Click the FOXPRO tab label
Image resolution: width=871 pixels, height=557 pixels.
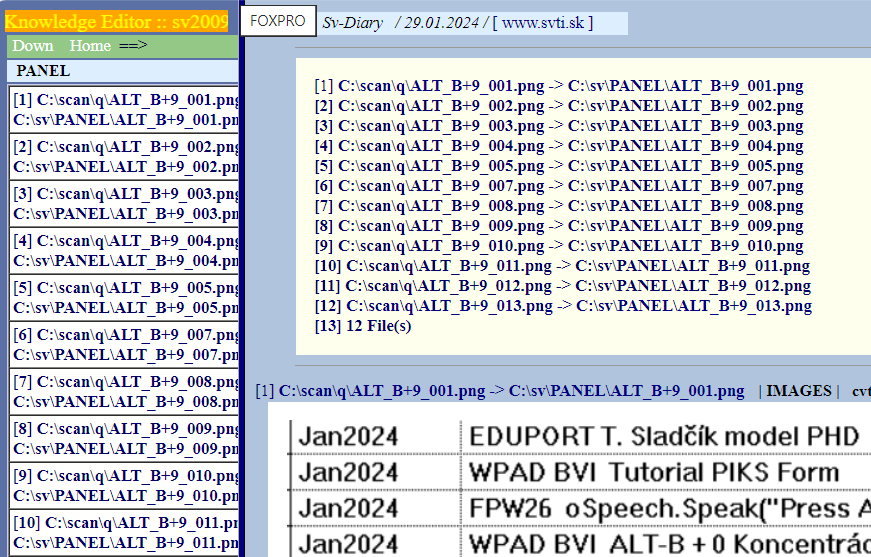click(x=278, y=21)
